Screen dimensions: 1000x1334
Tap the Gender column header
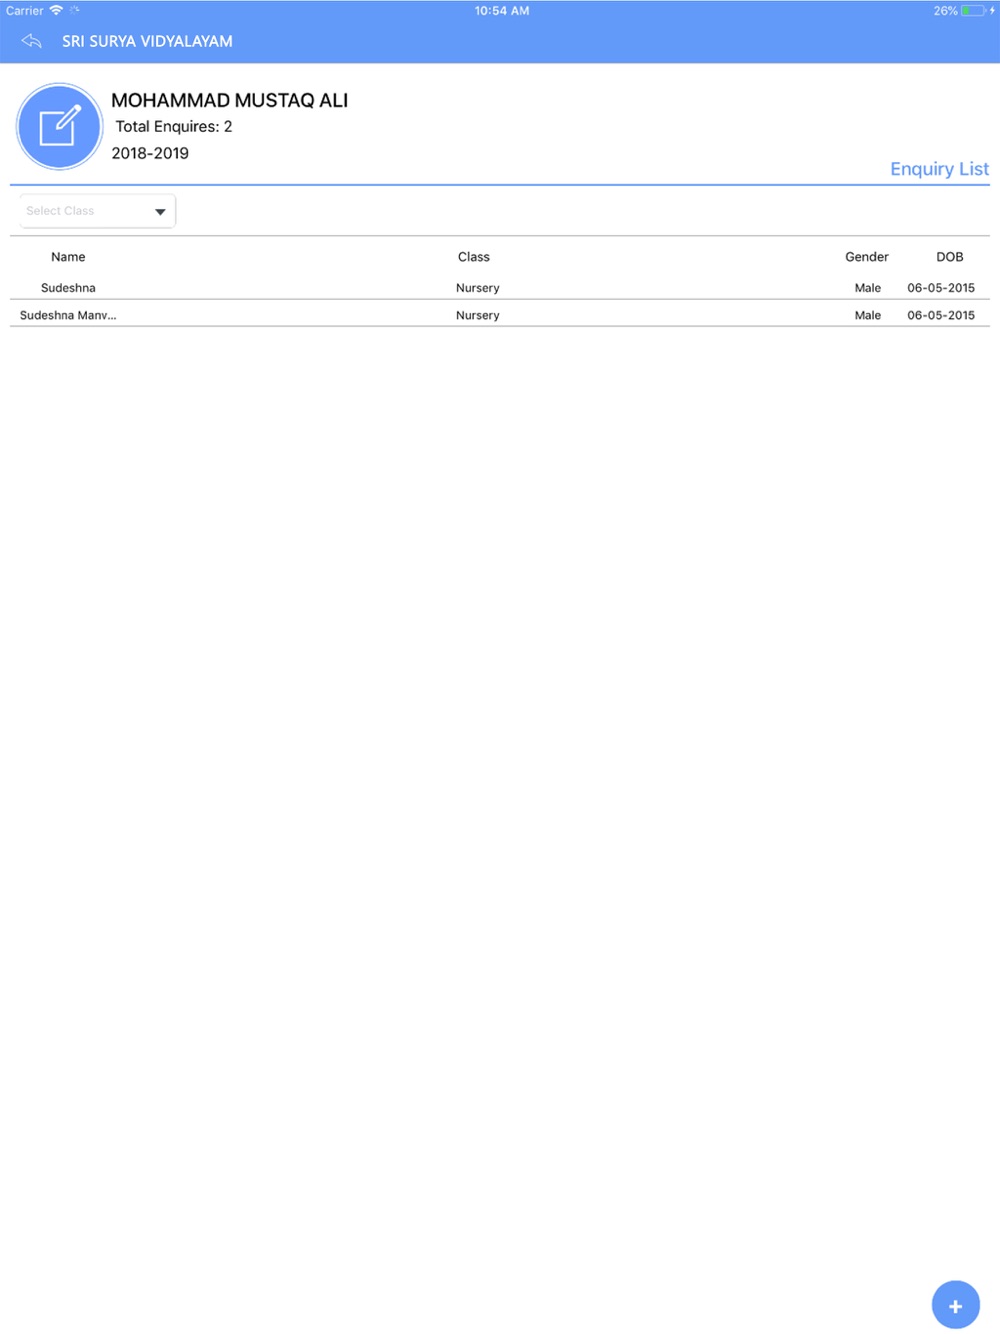(x=867, y=257)
